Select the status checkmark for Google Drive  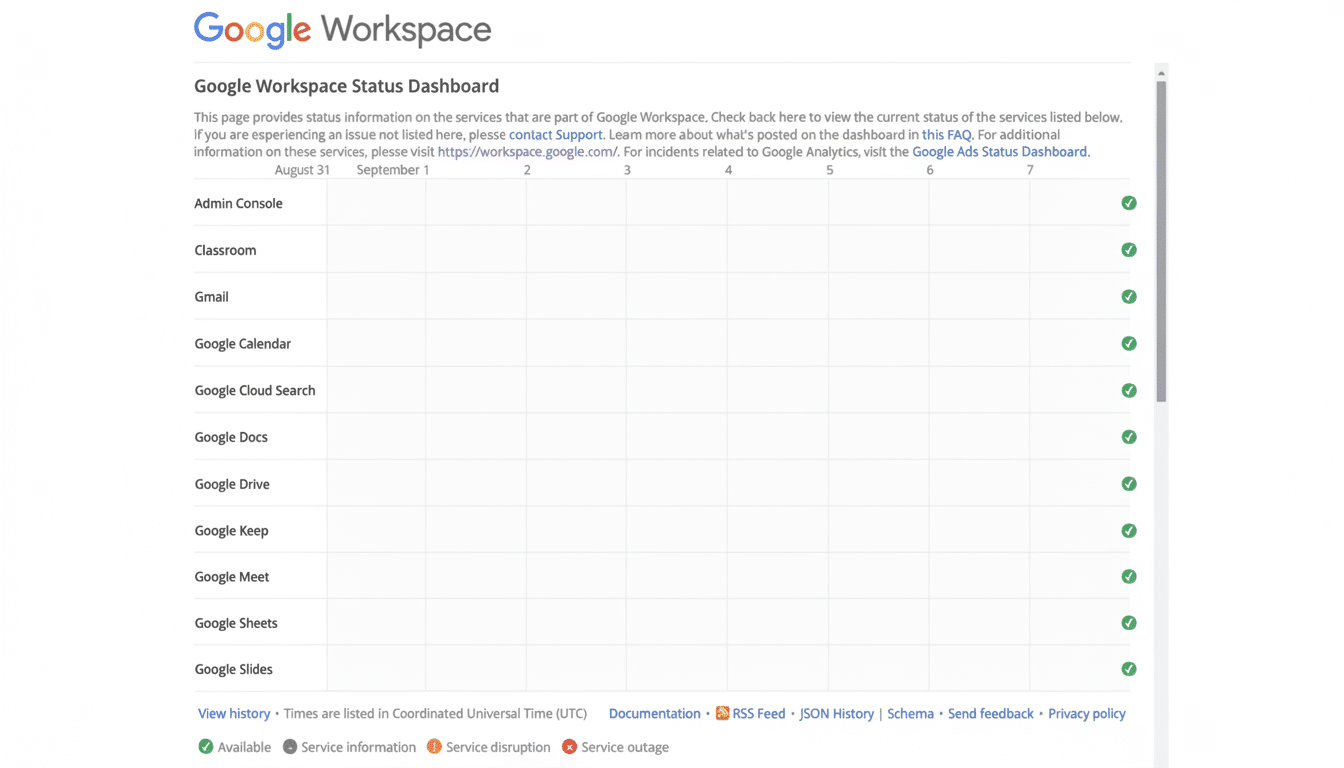1129,483
